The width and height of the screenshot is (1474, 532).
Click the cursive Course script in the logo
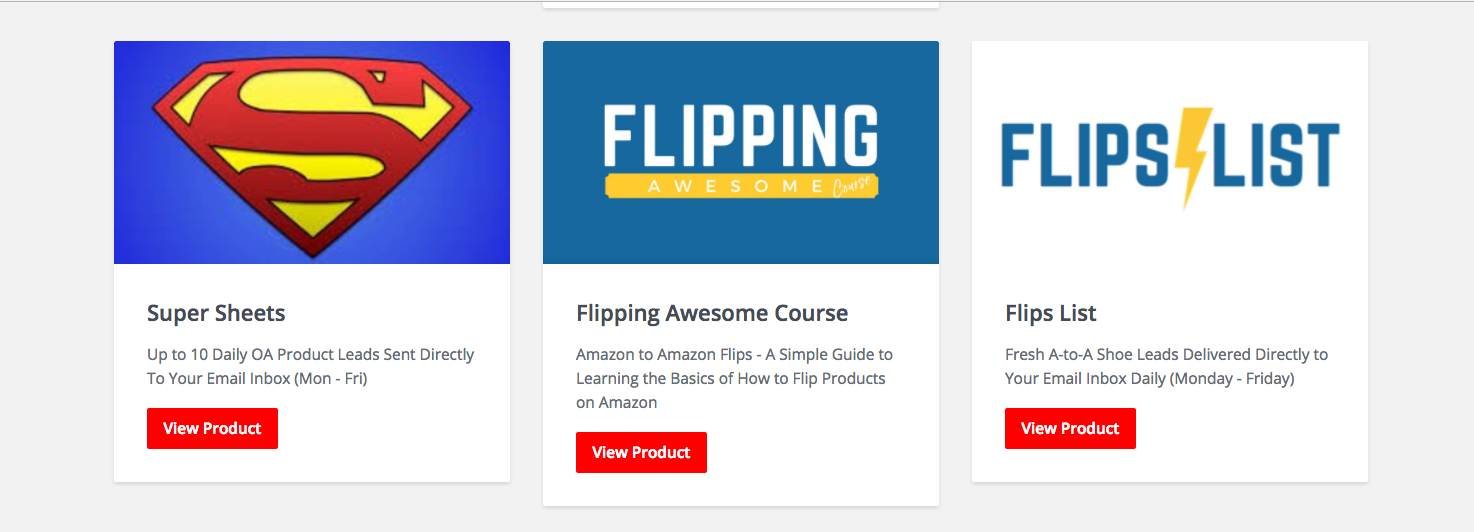852,187
